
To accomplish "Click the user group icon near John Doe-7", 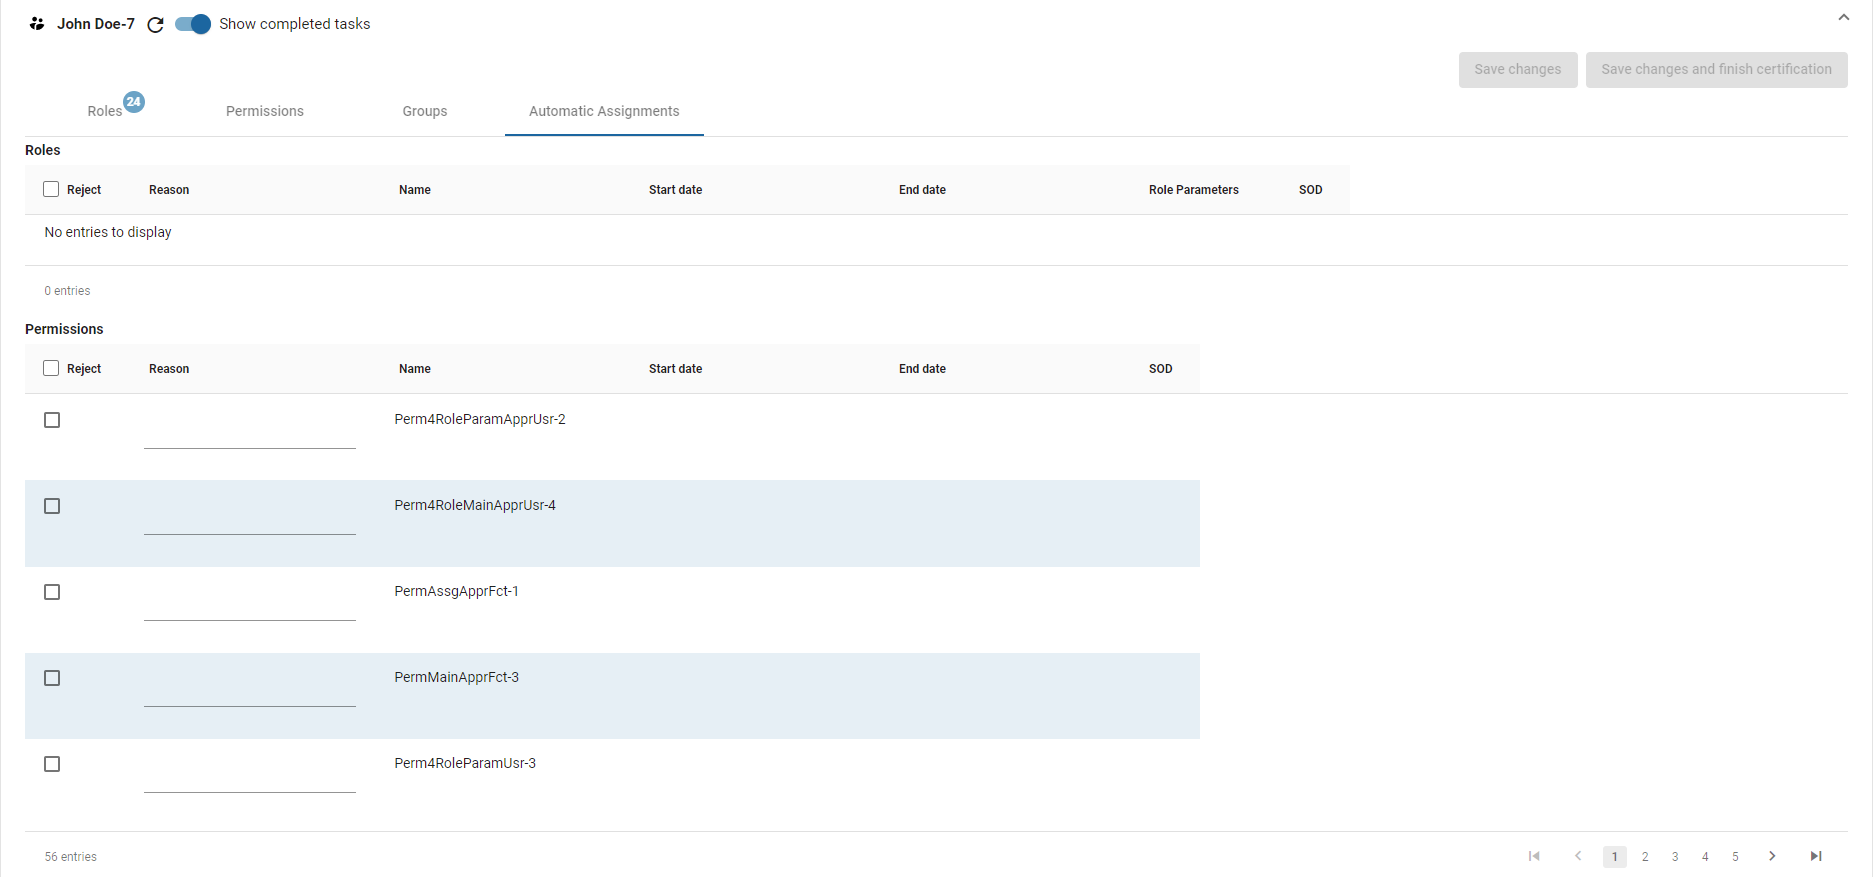I will 37,24.
